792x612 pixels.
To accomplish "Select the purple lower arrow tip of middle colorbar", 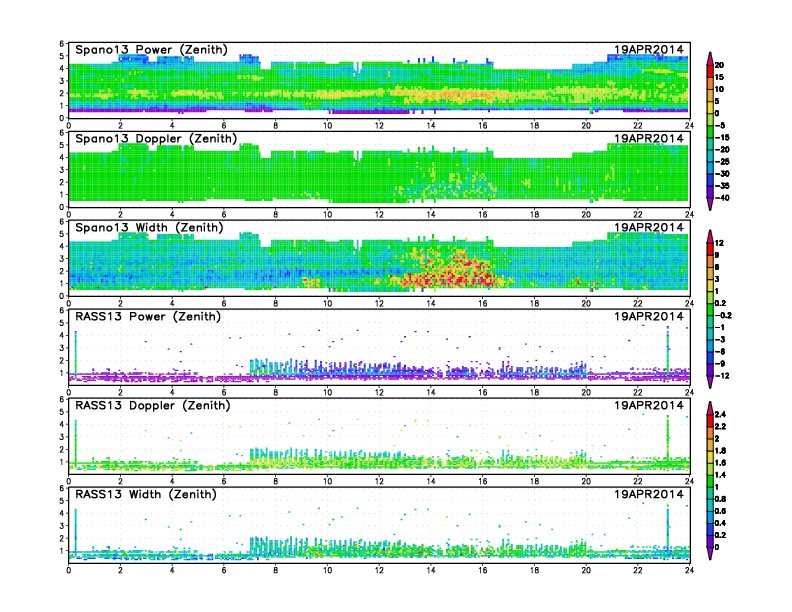I will point(710,382).
